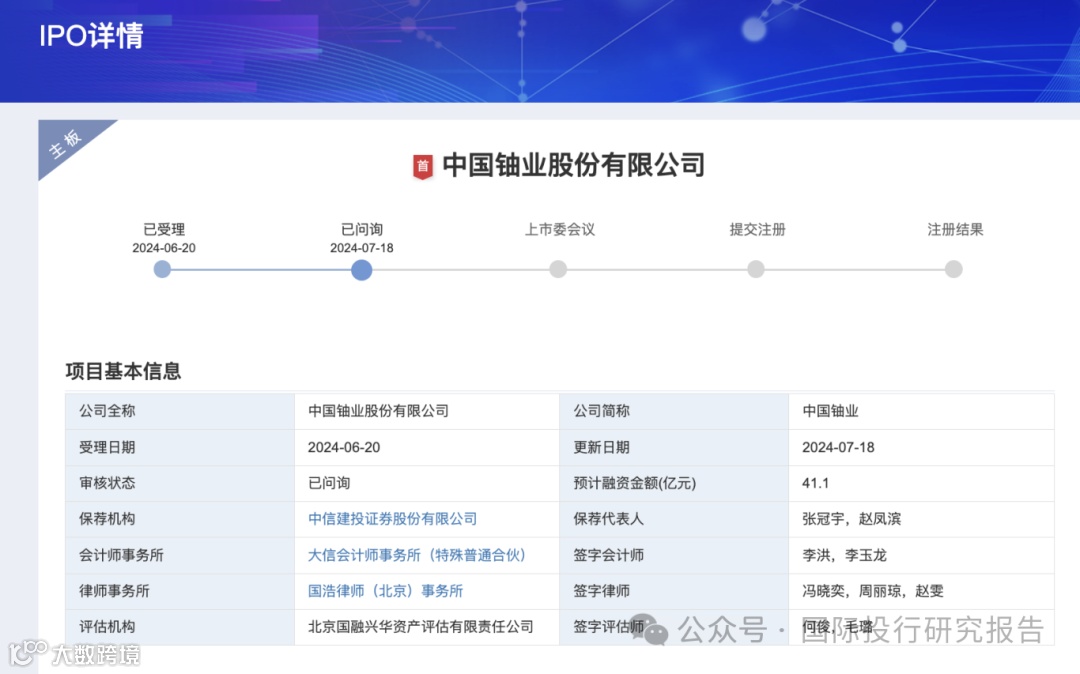Click the 注册结果 stage label
This screenshot has width=1080, height=674.
coord(955,229)
